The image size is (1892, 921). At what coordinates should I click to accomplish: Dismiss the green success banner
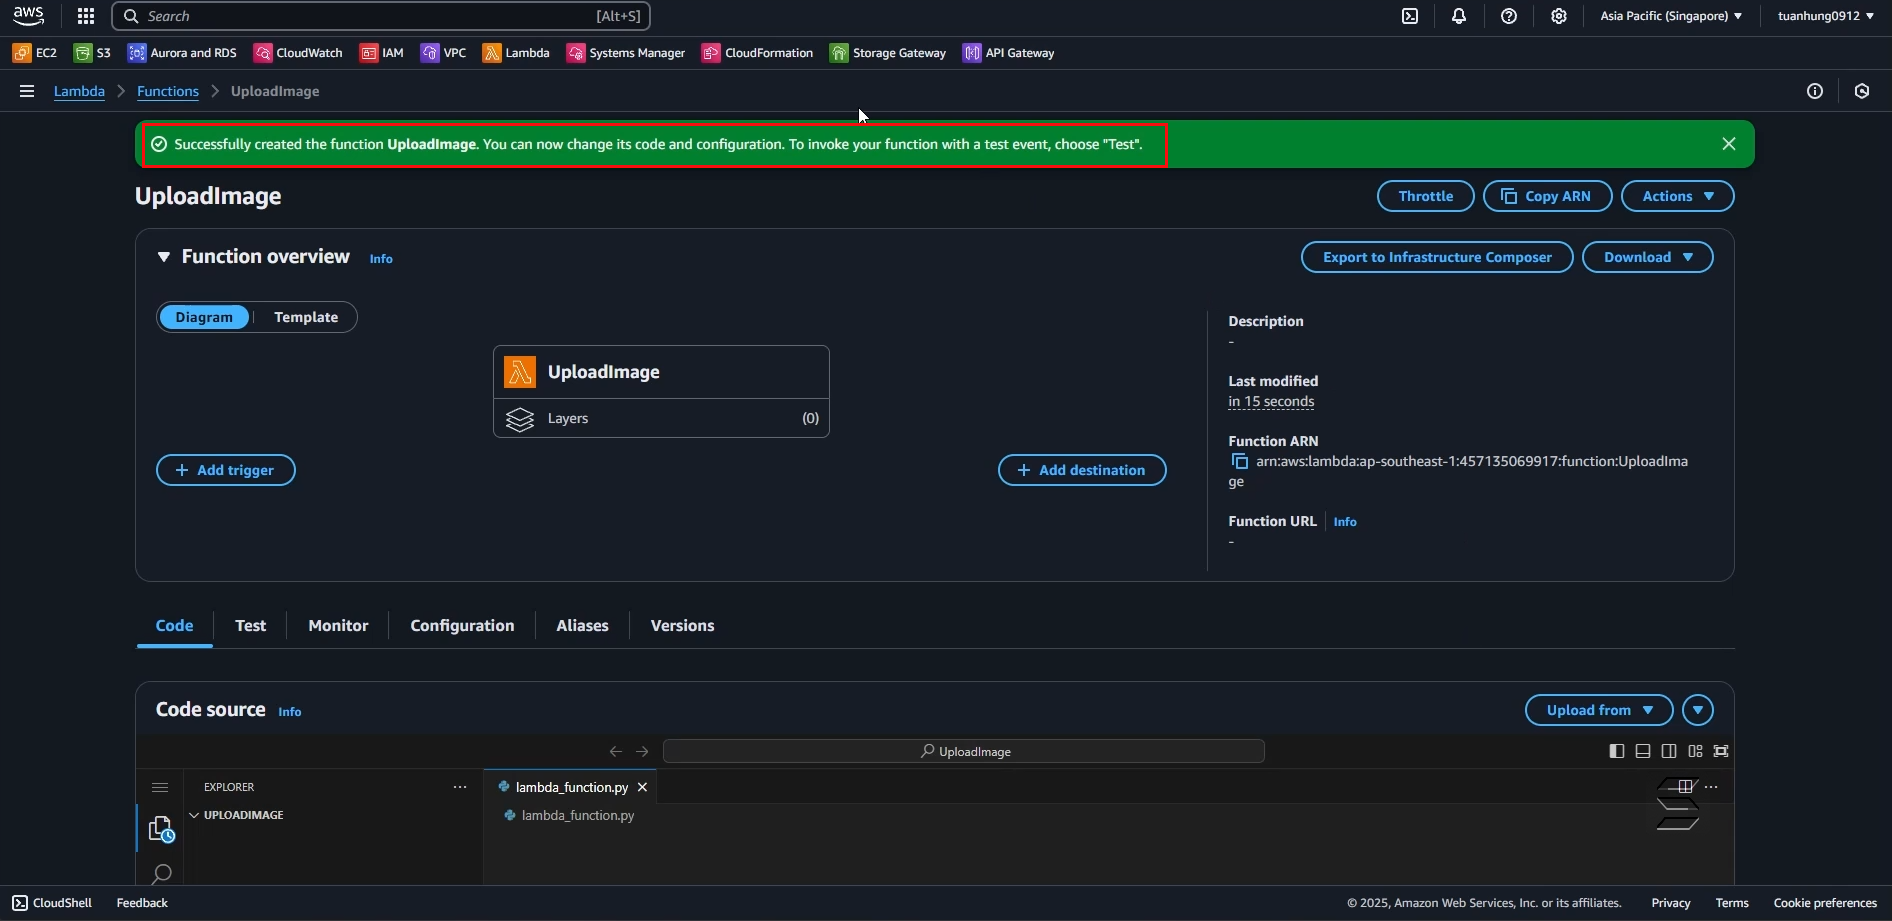tap(1729, 144)
